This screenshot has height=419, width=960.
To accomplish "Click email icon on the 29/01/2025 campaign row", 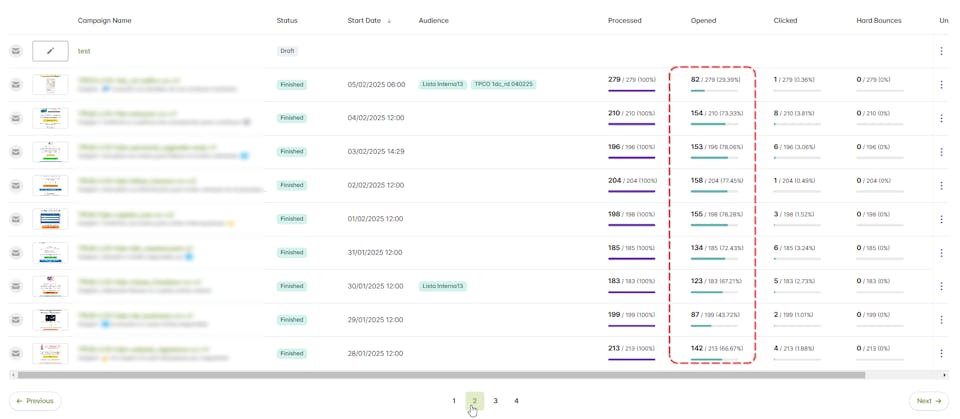I will click(16, 320).
